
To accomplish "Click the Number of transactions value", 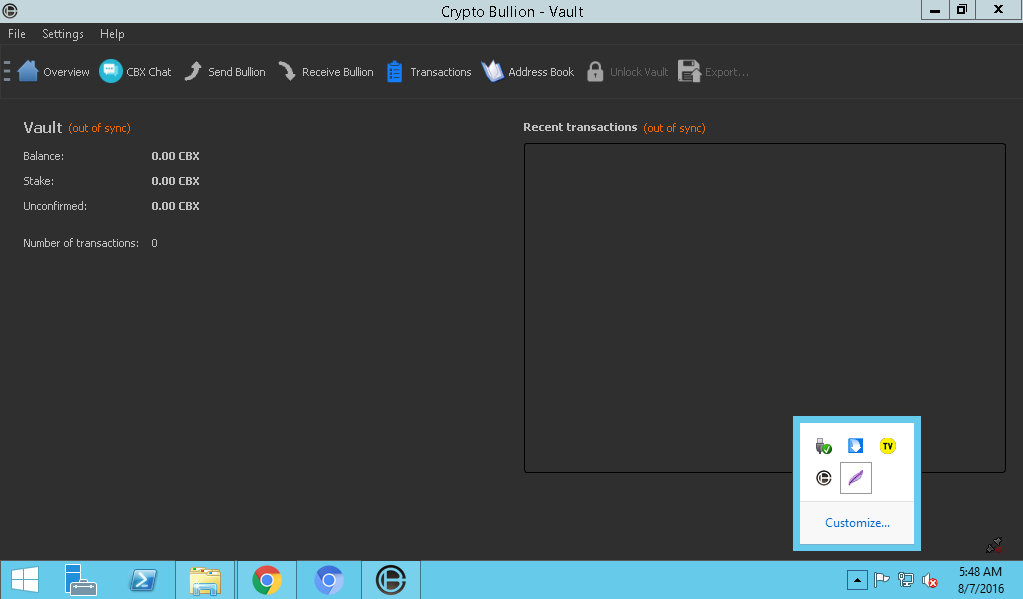I will pos(155,243).
